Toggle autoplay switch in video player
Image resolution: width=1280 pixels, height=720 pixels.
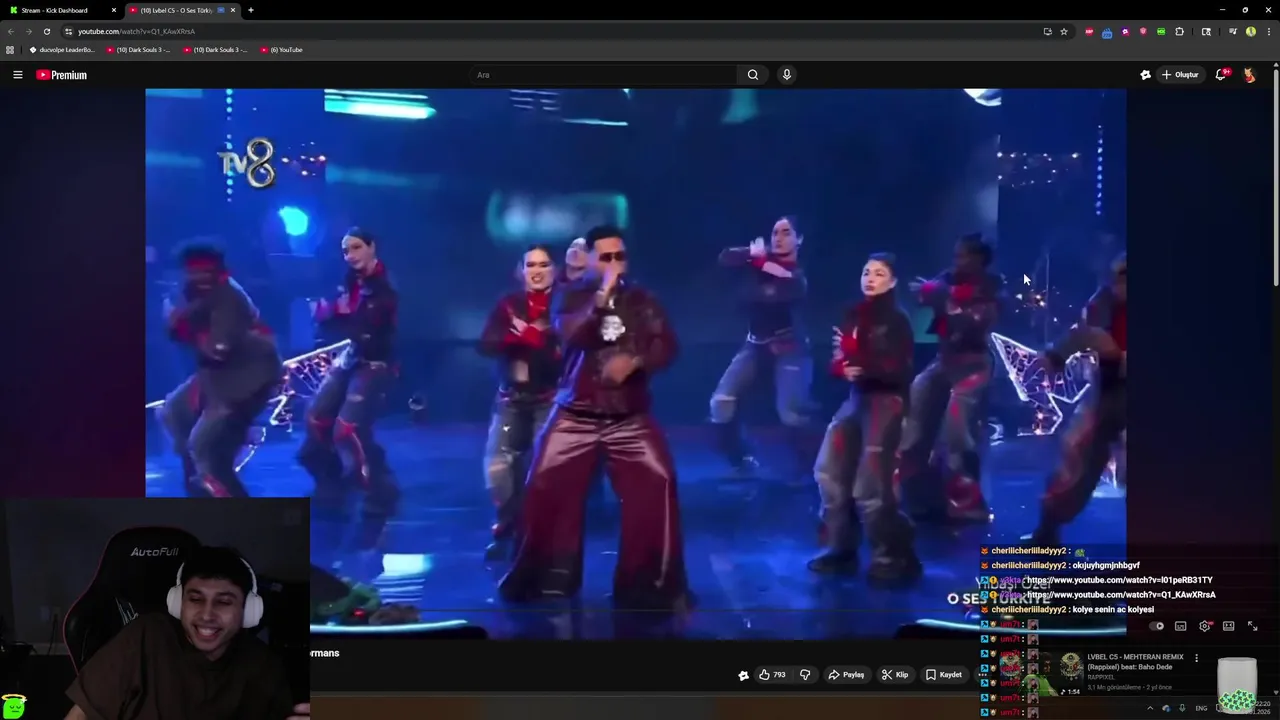(1157, 626)
